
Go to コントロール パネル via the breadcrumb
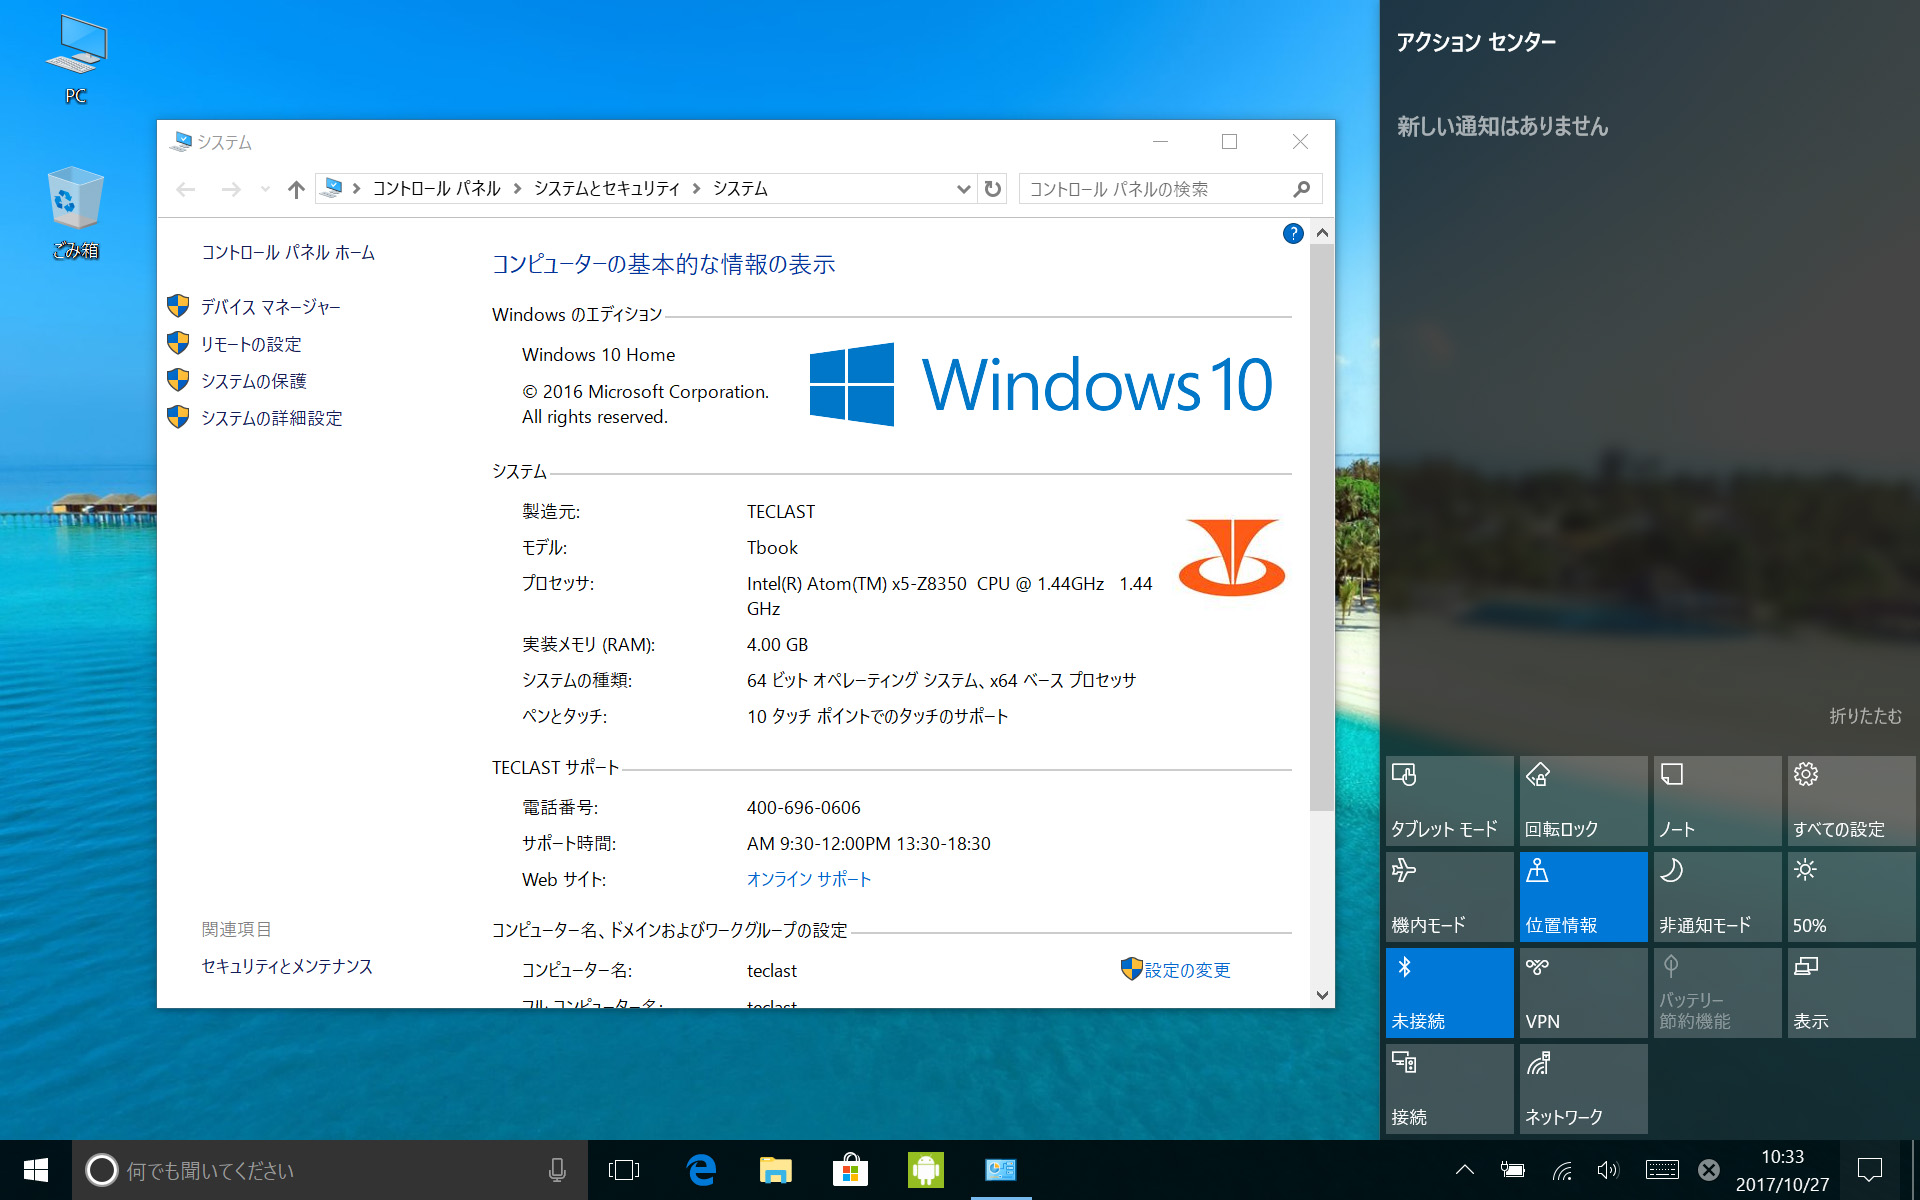point(435,188)
